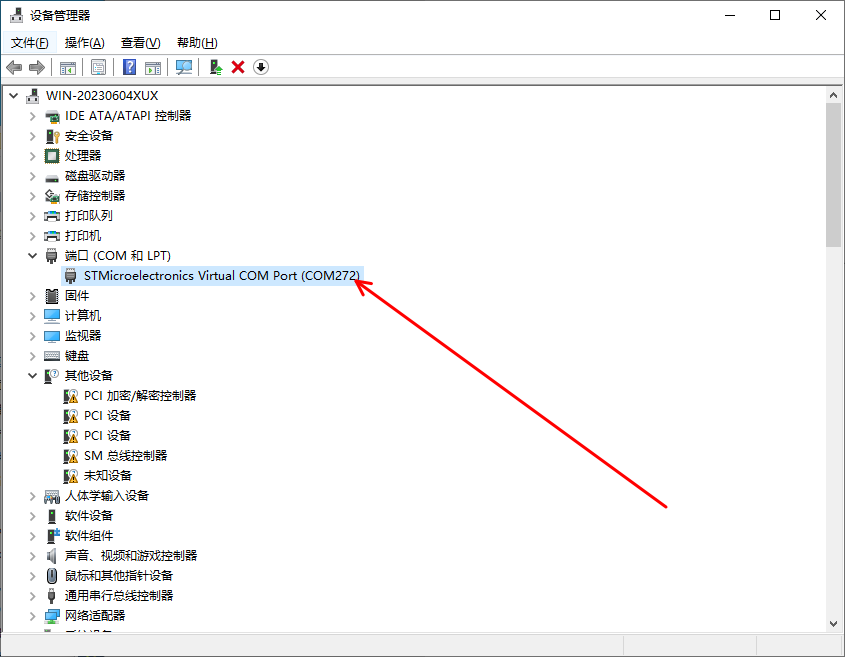Click the 鼠标和其他指针设备 mouse icon
This screenshot has height=657, width=845.
tap(52, 576)
